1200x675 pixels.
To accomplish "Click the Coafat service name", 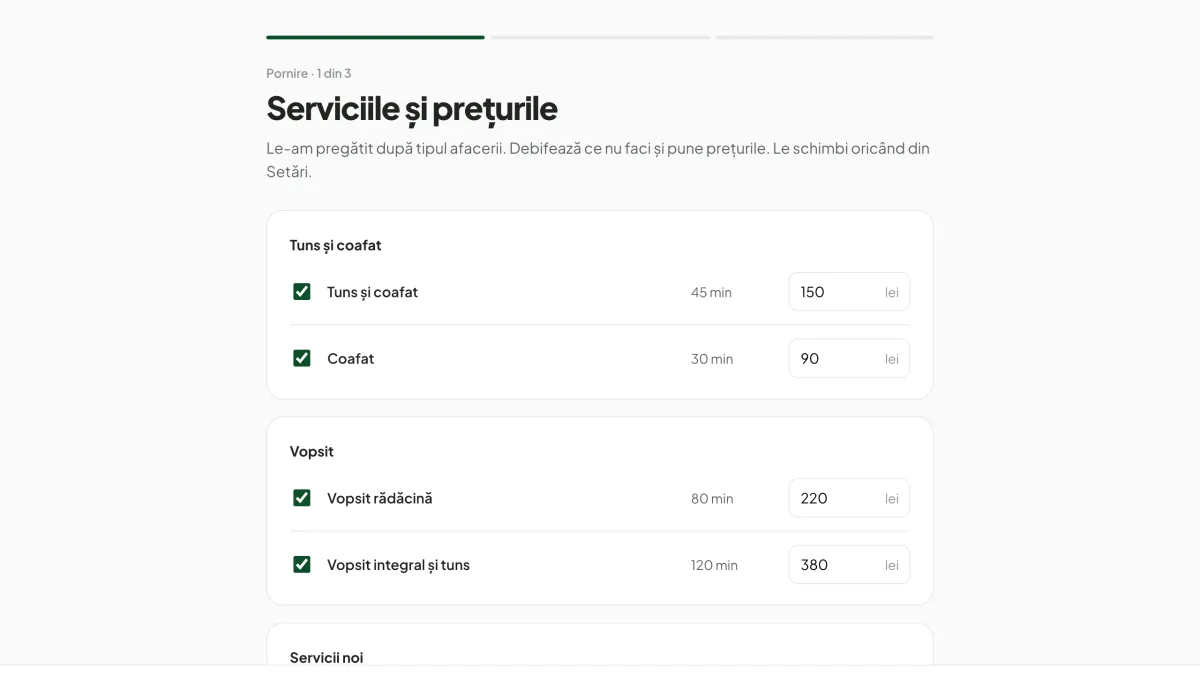I will (350, 358).
